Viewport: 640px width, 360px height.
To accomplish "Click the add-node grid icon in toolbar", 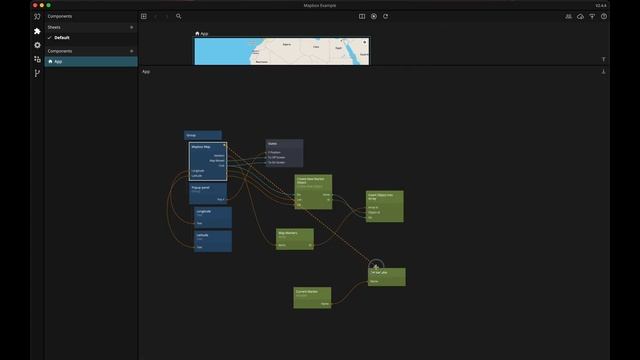I will point(144,16).
